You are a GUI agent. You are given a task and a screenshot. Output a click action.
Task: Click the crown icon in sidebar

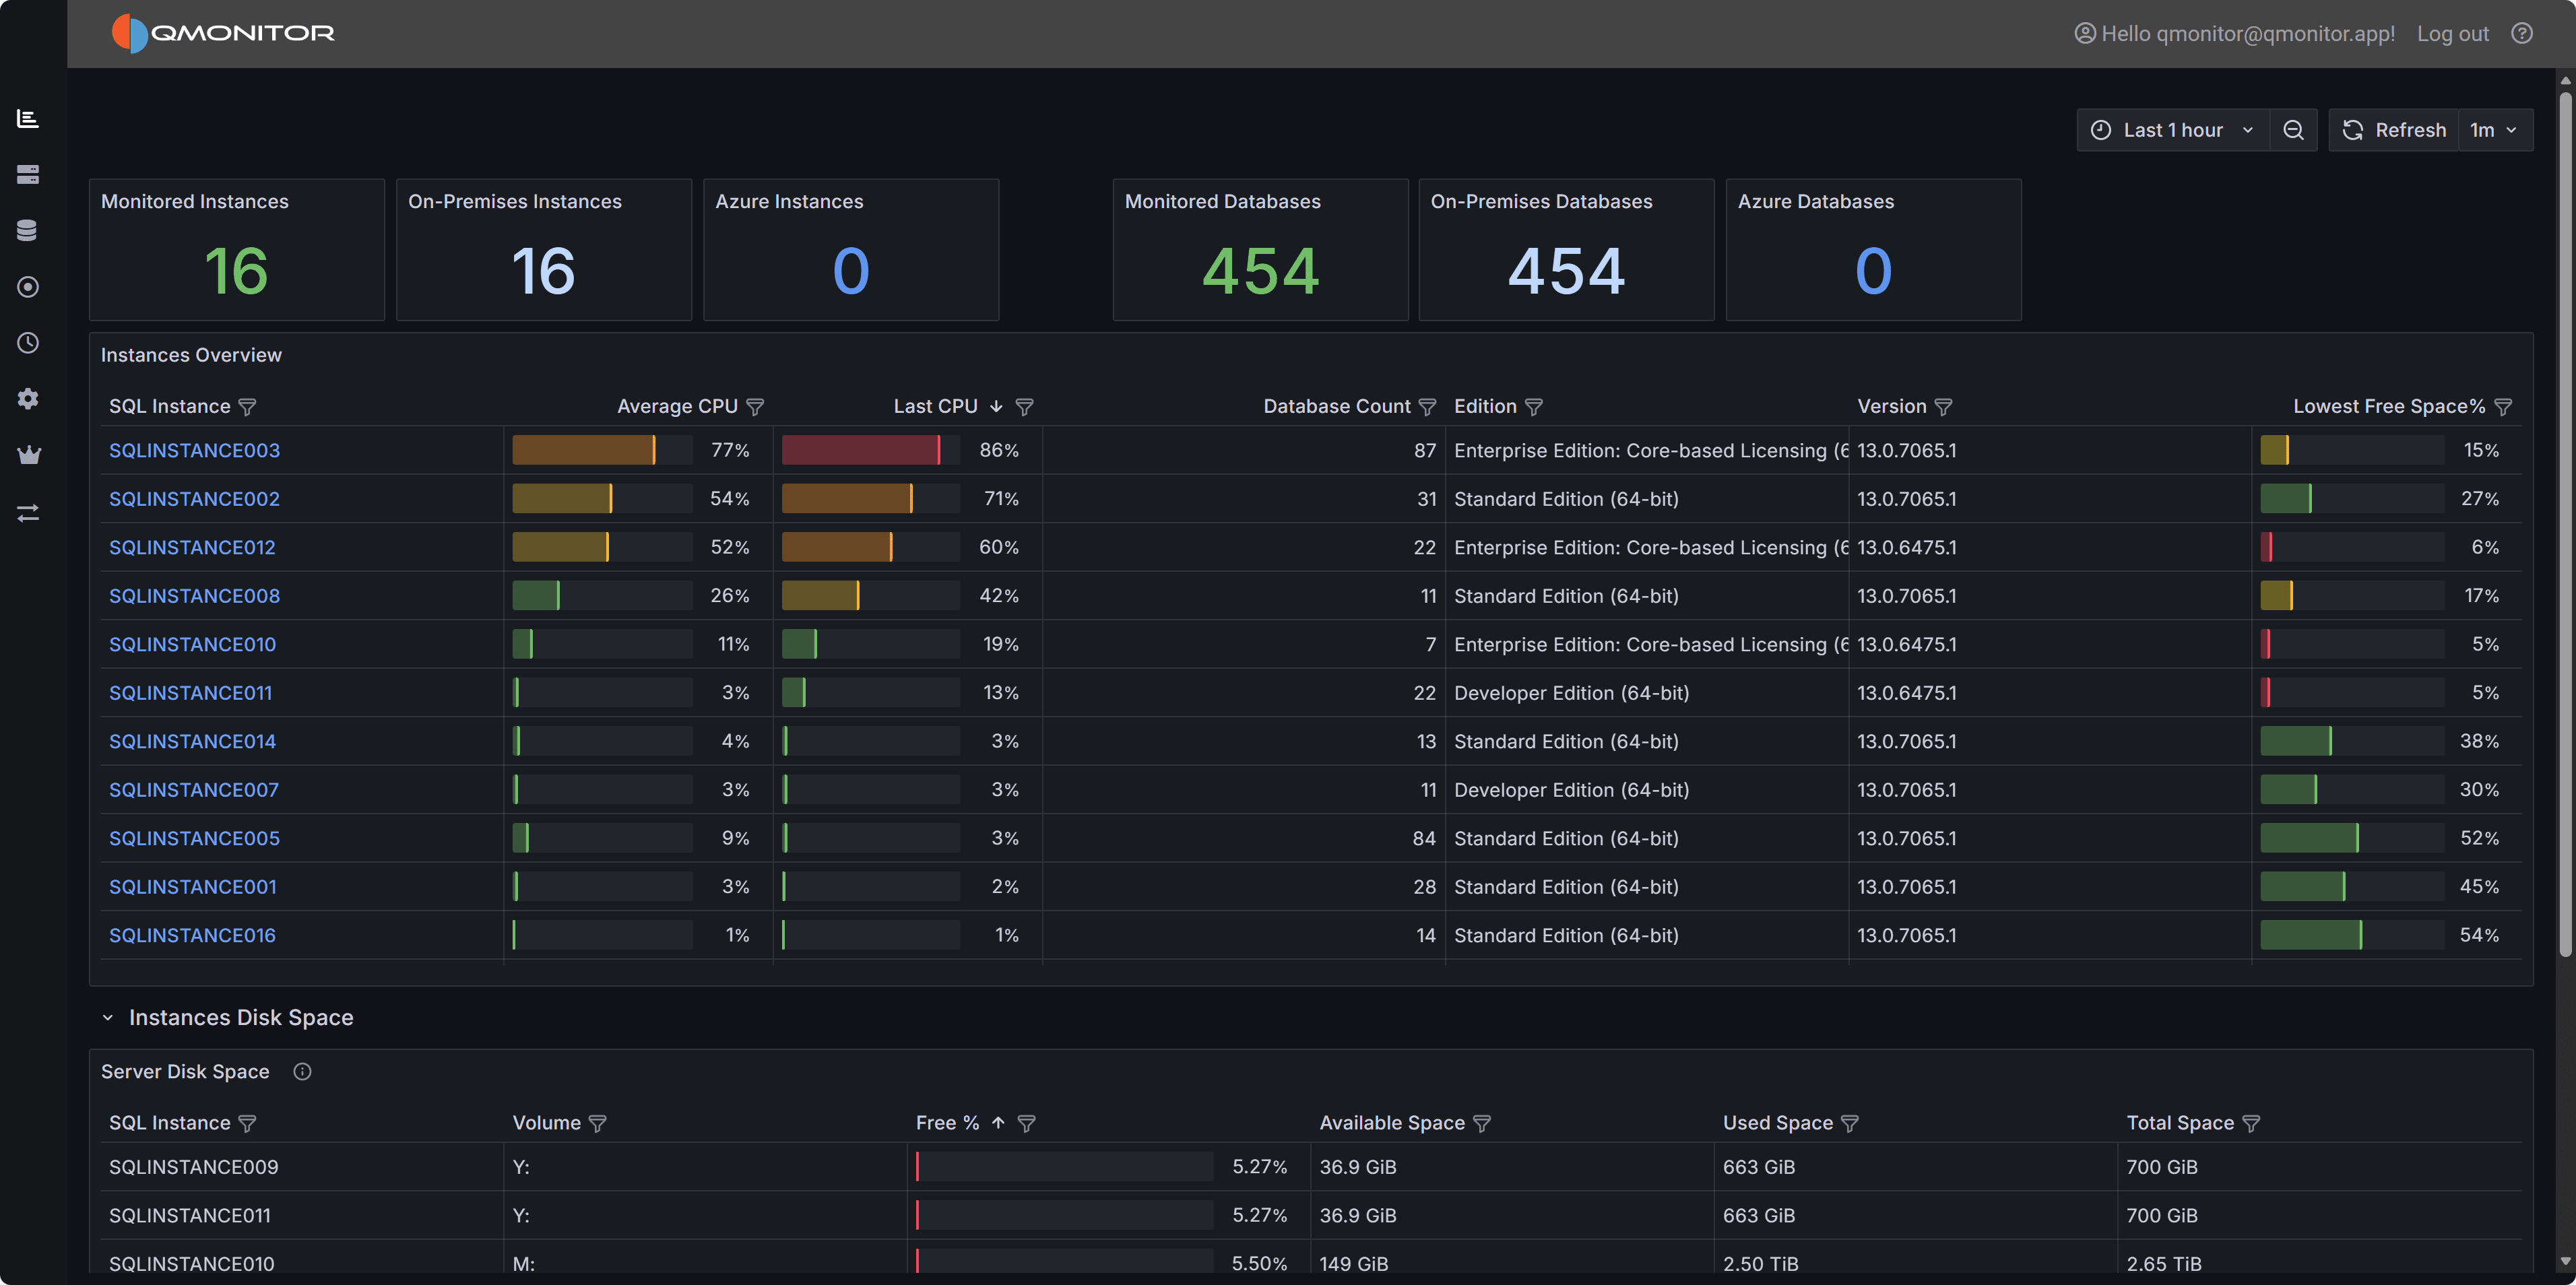(x=28, y=456)
